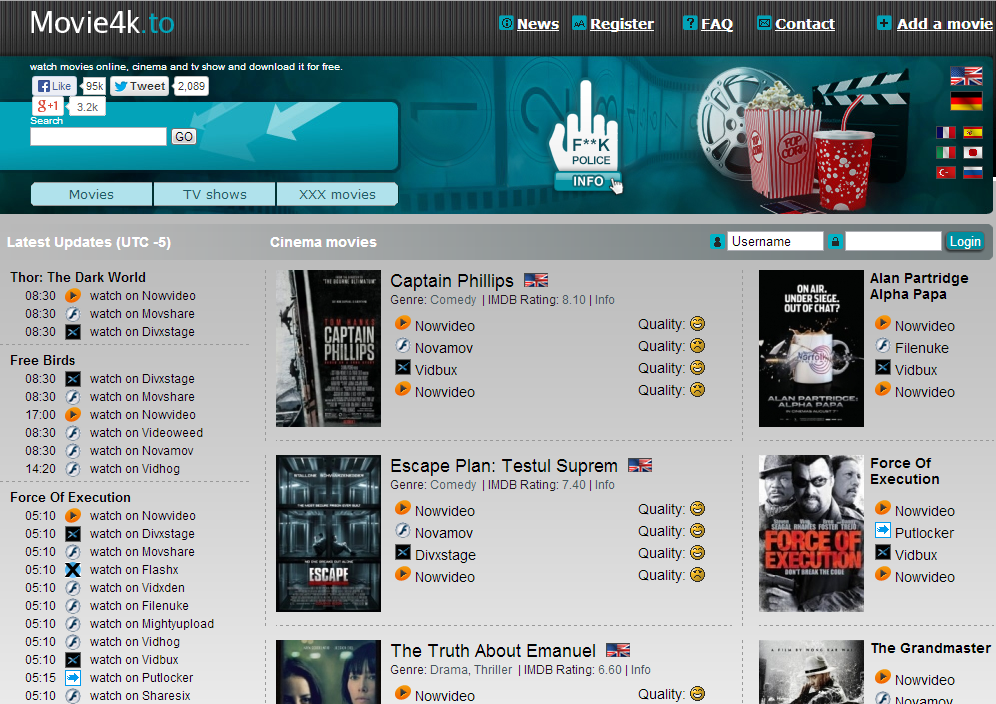Image resolution: width=996 pixels, height=704 pixels.
Task: Pick the Italian flag language option
Action: point(946,152)
